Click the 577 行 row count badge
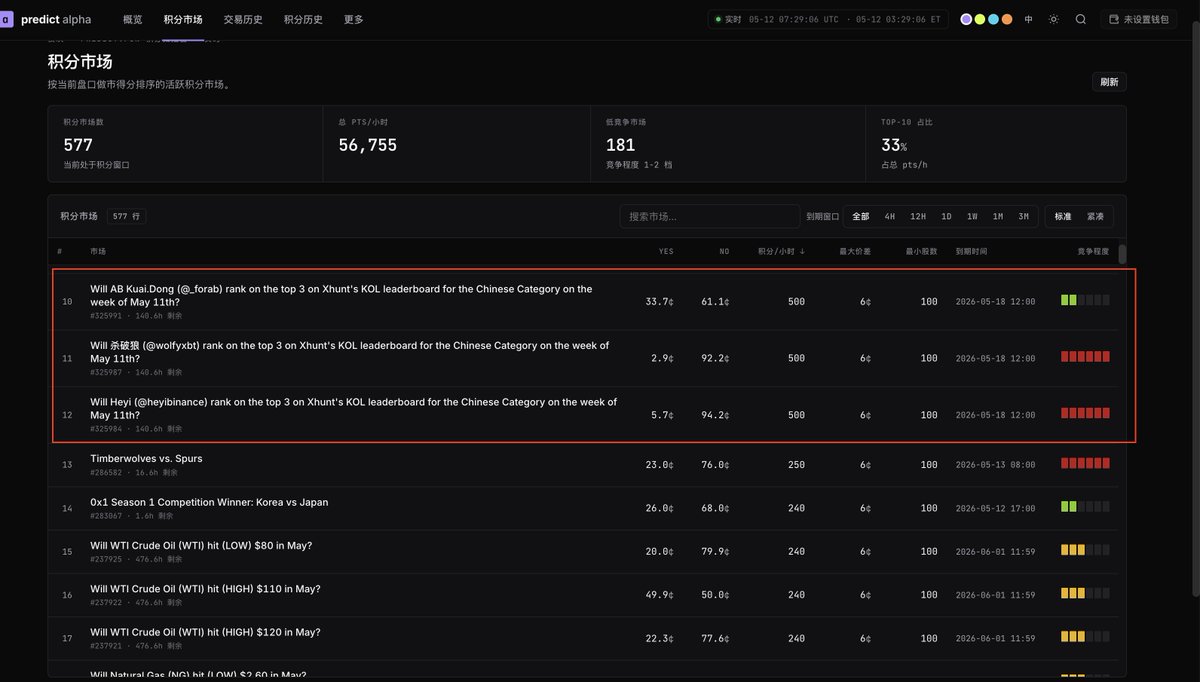 pos(127,216)
